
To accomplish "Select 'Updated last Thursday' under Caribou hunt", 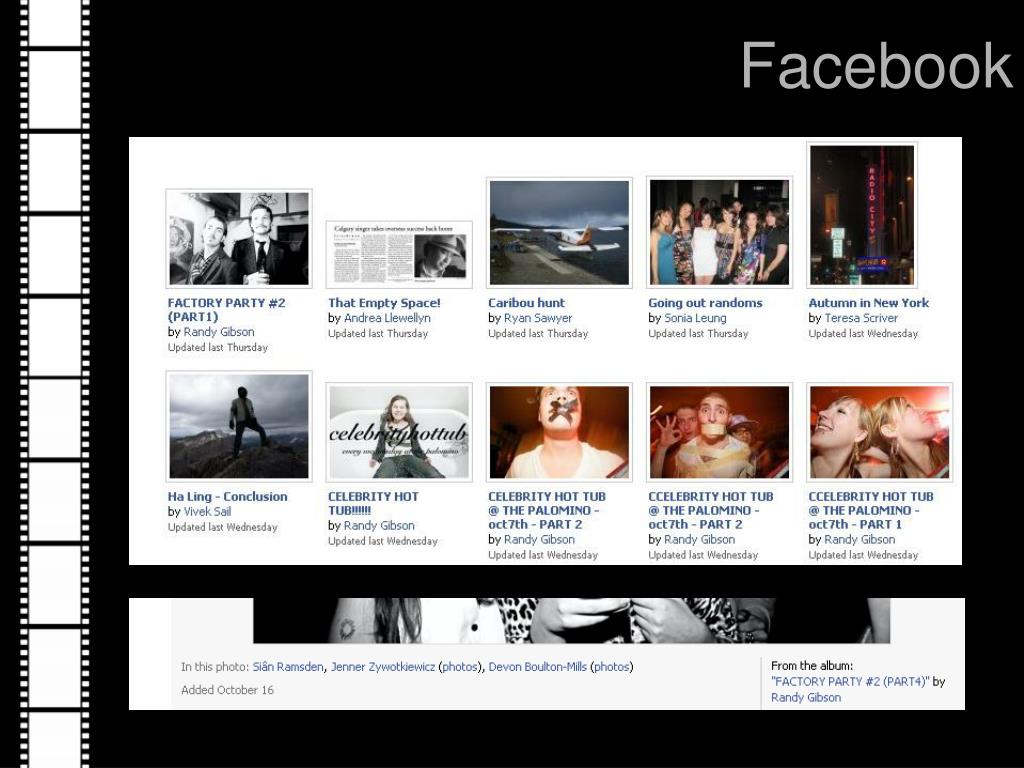I will (x=538, y=334).
